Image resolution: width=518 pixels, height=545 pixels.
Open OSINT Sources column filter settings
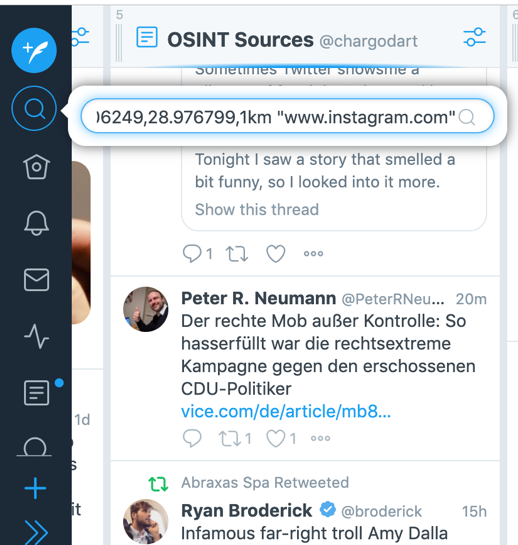[x=475, y=37]
